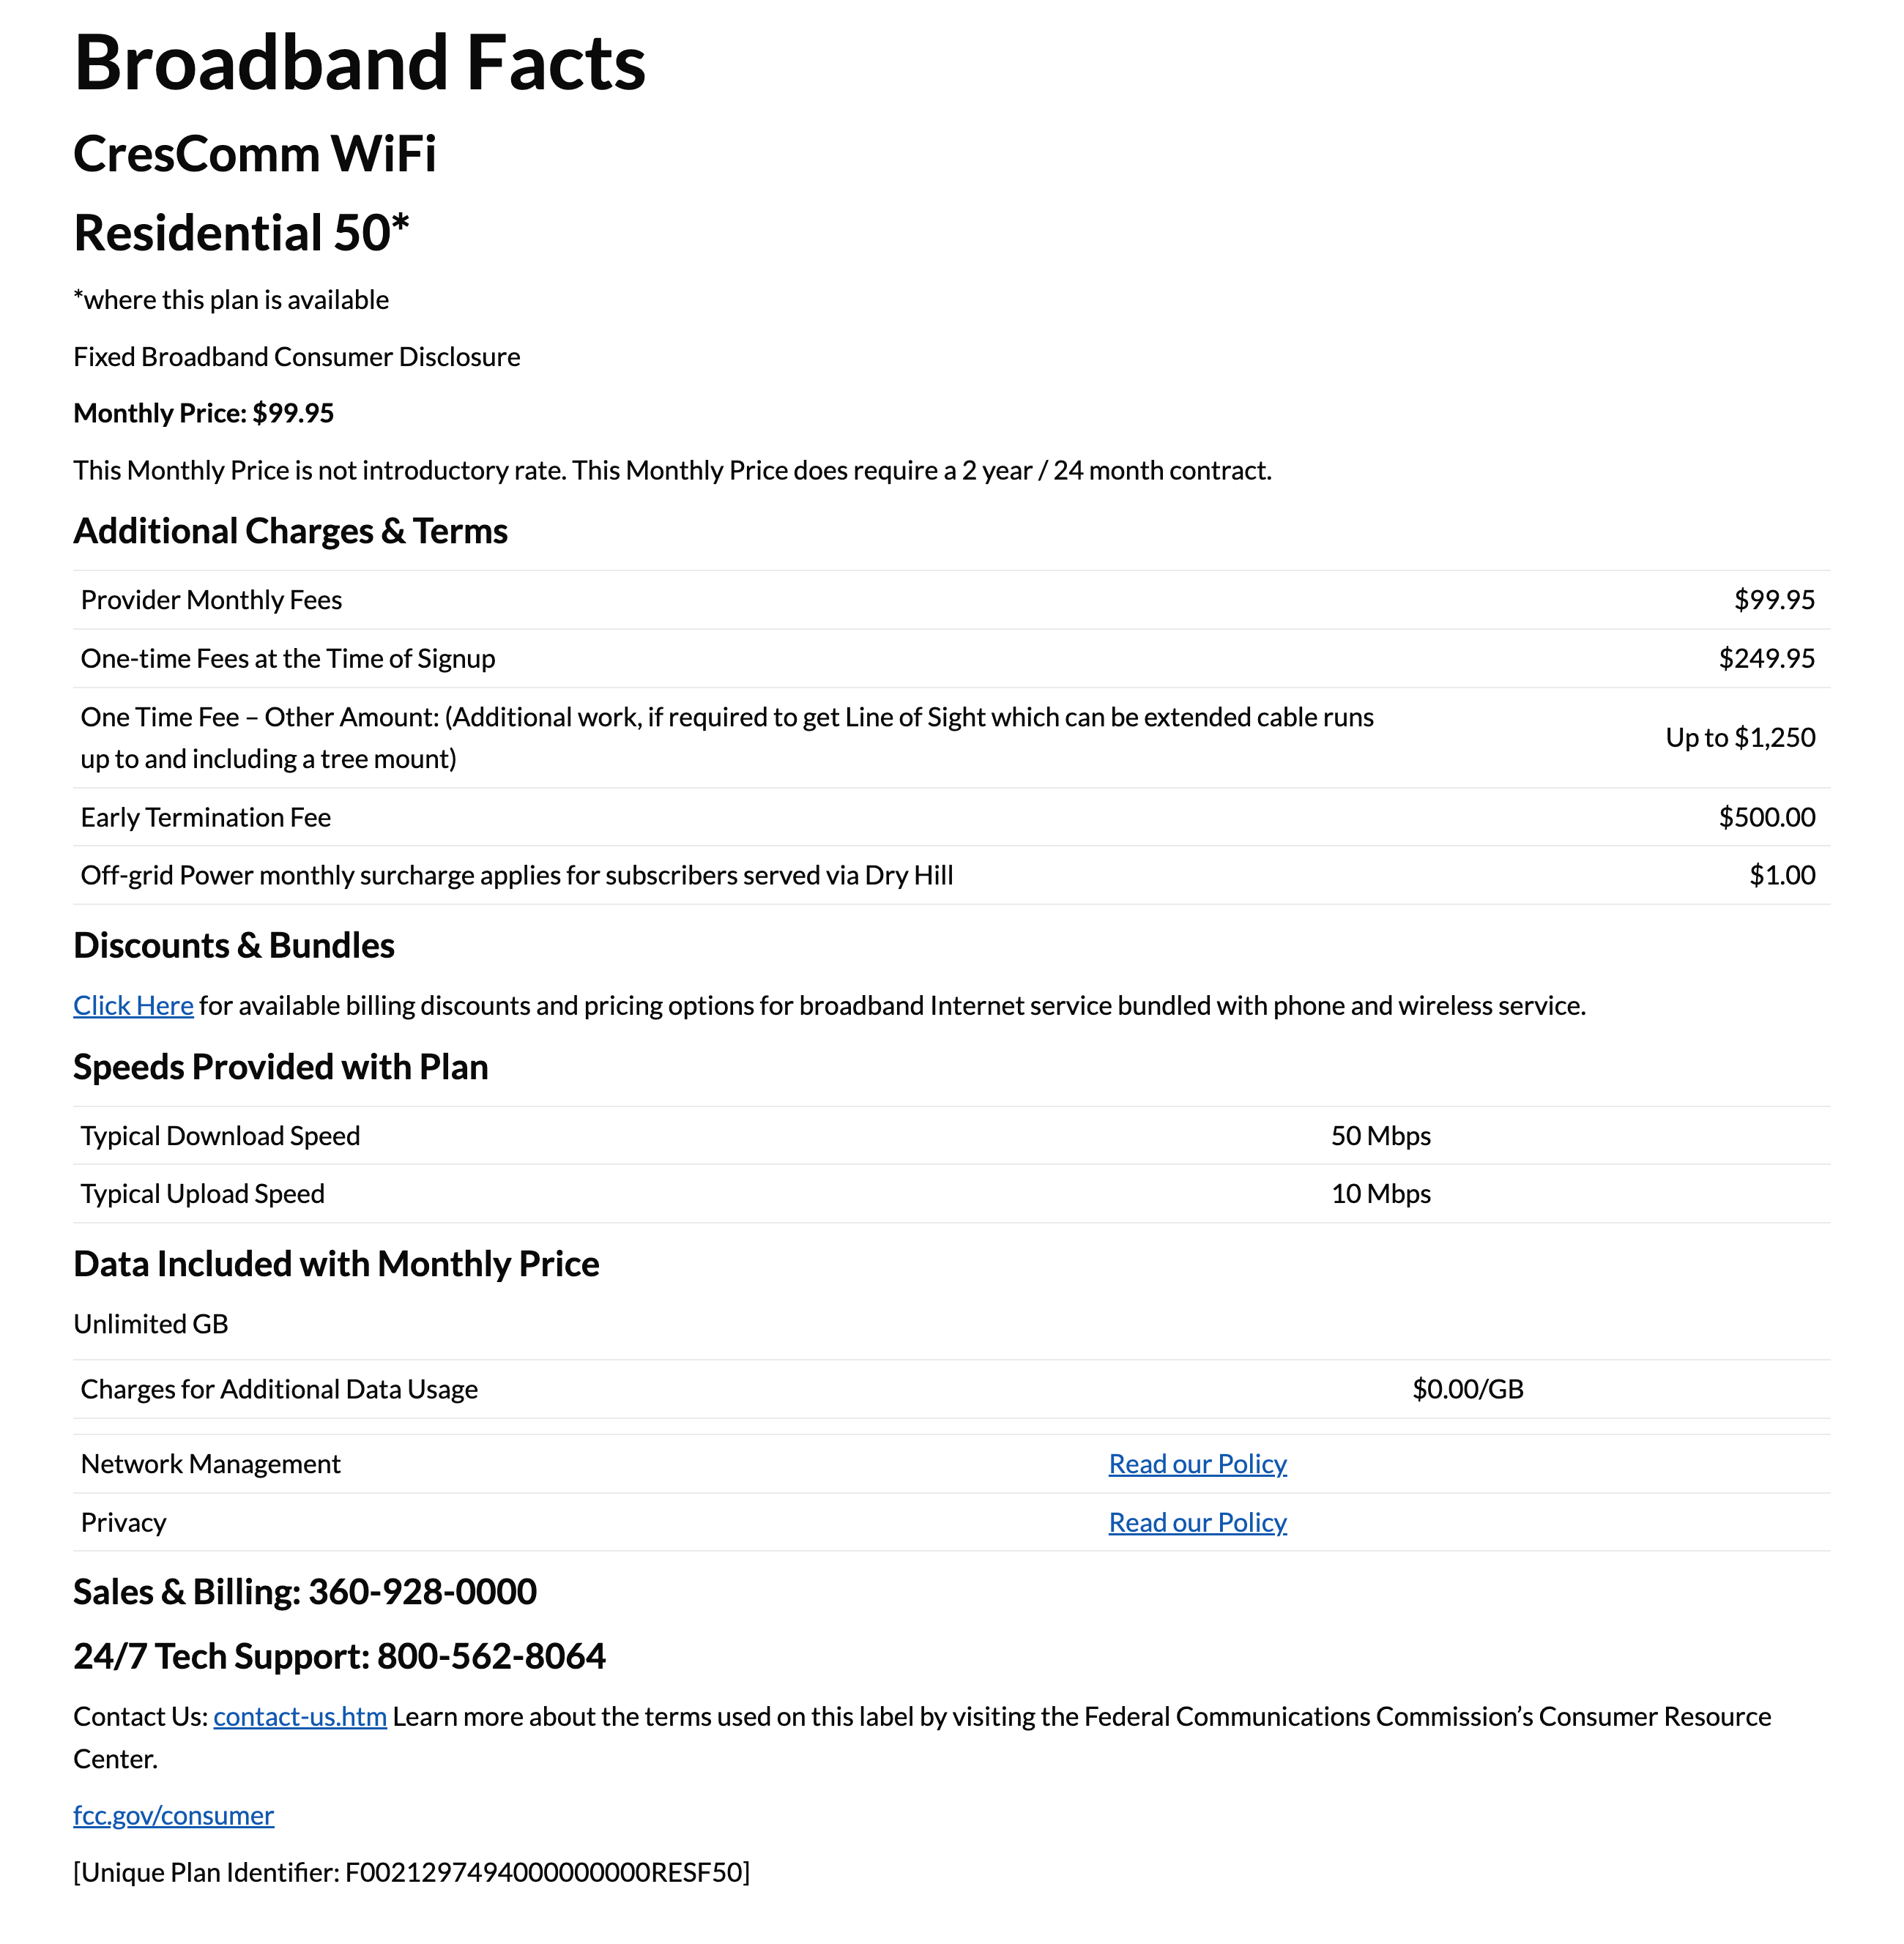Click the Sales & Billing phone number heading

305,1592
